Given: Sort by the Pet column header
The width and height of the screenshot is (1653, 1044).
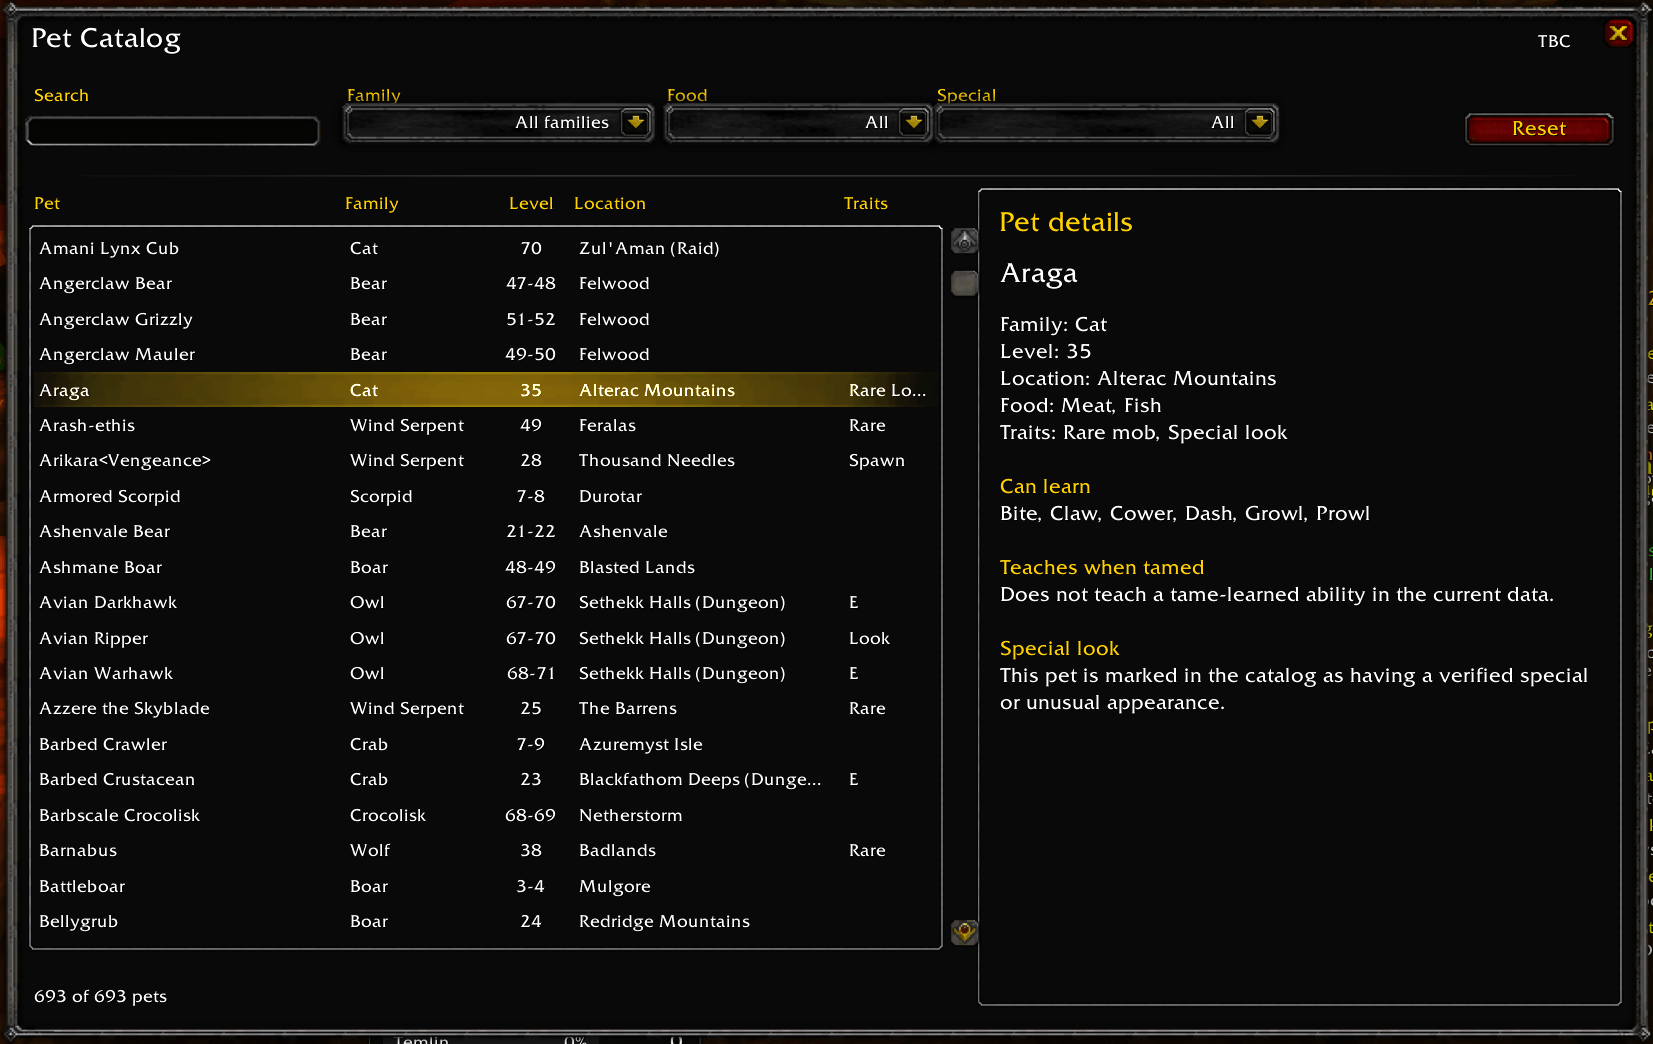Looking at the screenshot, I should pyautogui.click(x=47, y=203).
